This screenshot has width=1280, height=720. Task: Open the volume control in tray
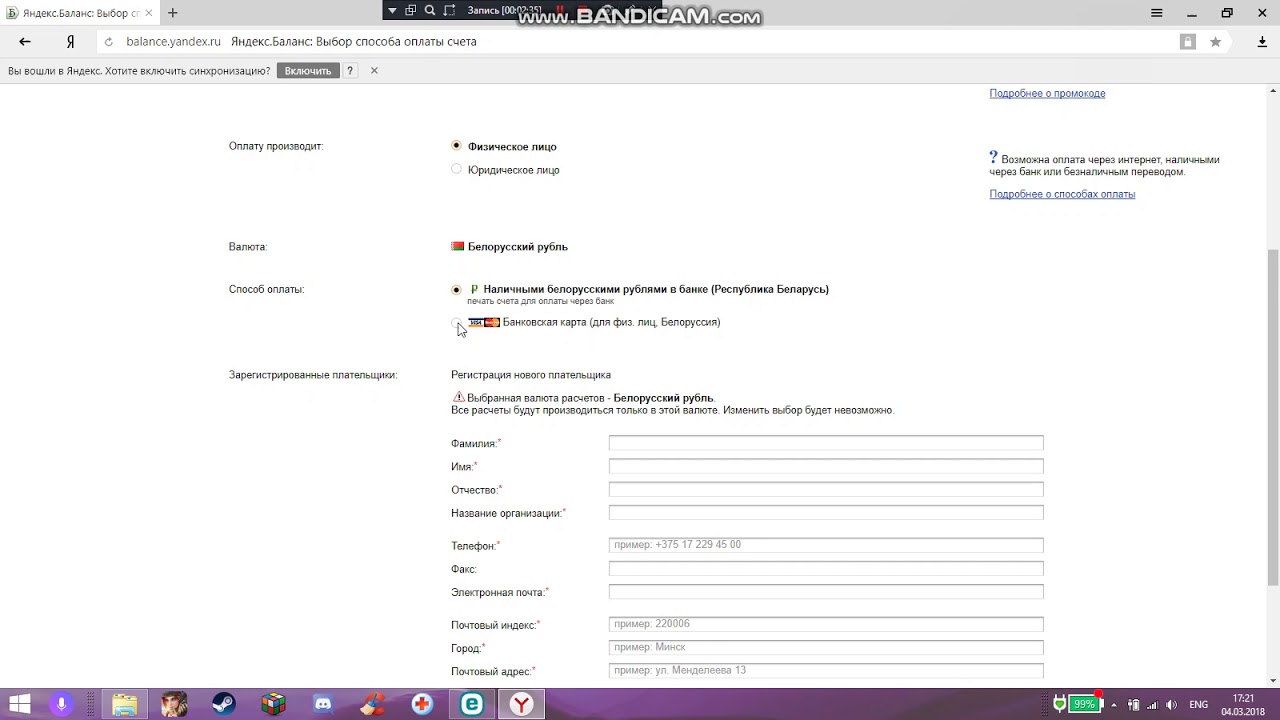click(1171, 704)
